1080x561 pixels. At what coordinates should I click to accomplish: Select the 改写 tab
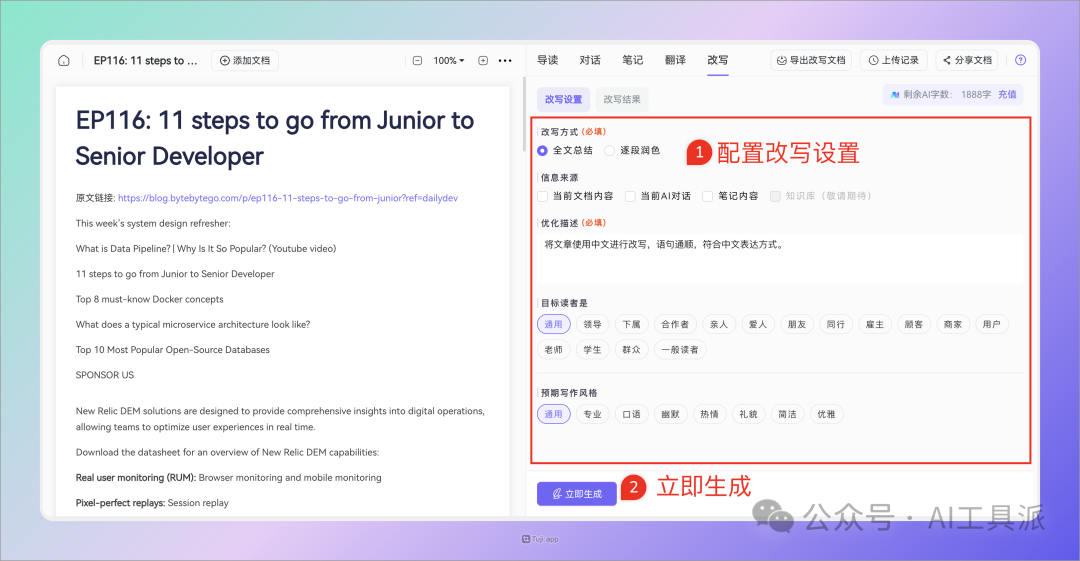coord(718,60)
